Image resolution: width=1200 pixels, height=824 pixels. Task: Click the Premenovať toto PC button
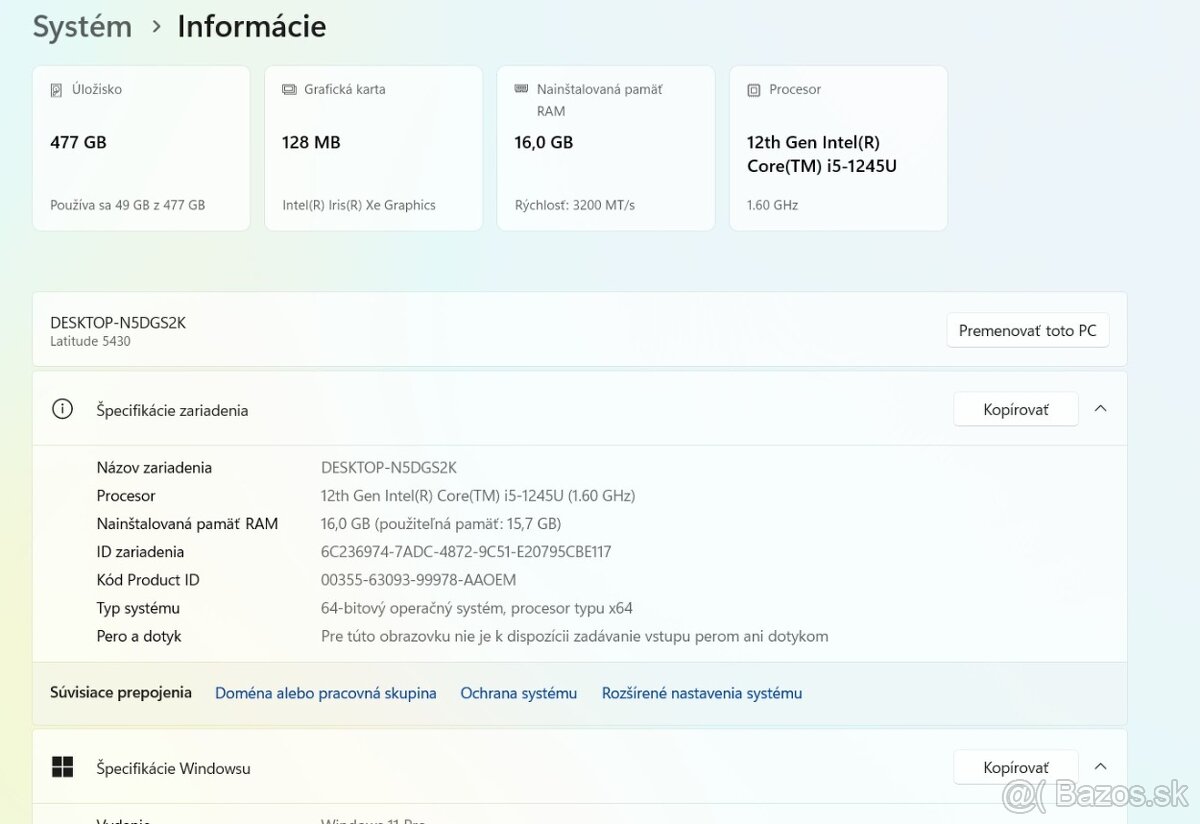[1027, 330]
